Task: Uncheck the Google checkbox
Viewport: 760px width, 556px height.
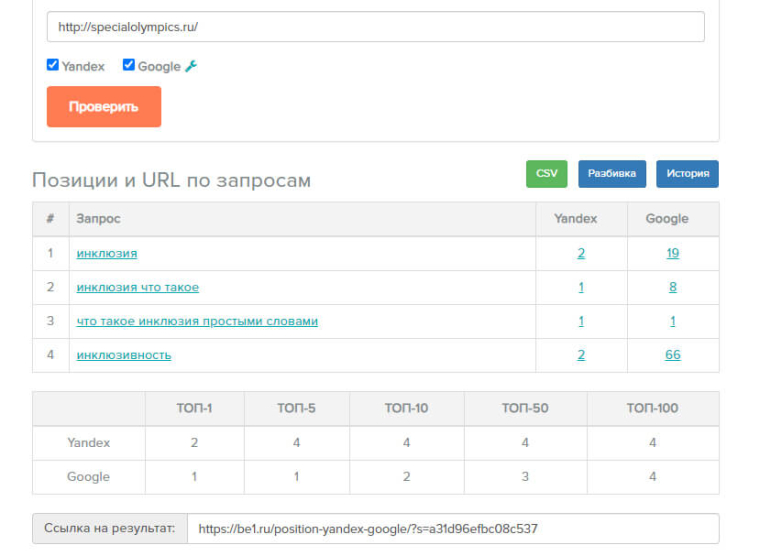Action: tap(129, 65)
